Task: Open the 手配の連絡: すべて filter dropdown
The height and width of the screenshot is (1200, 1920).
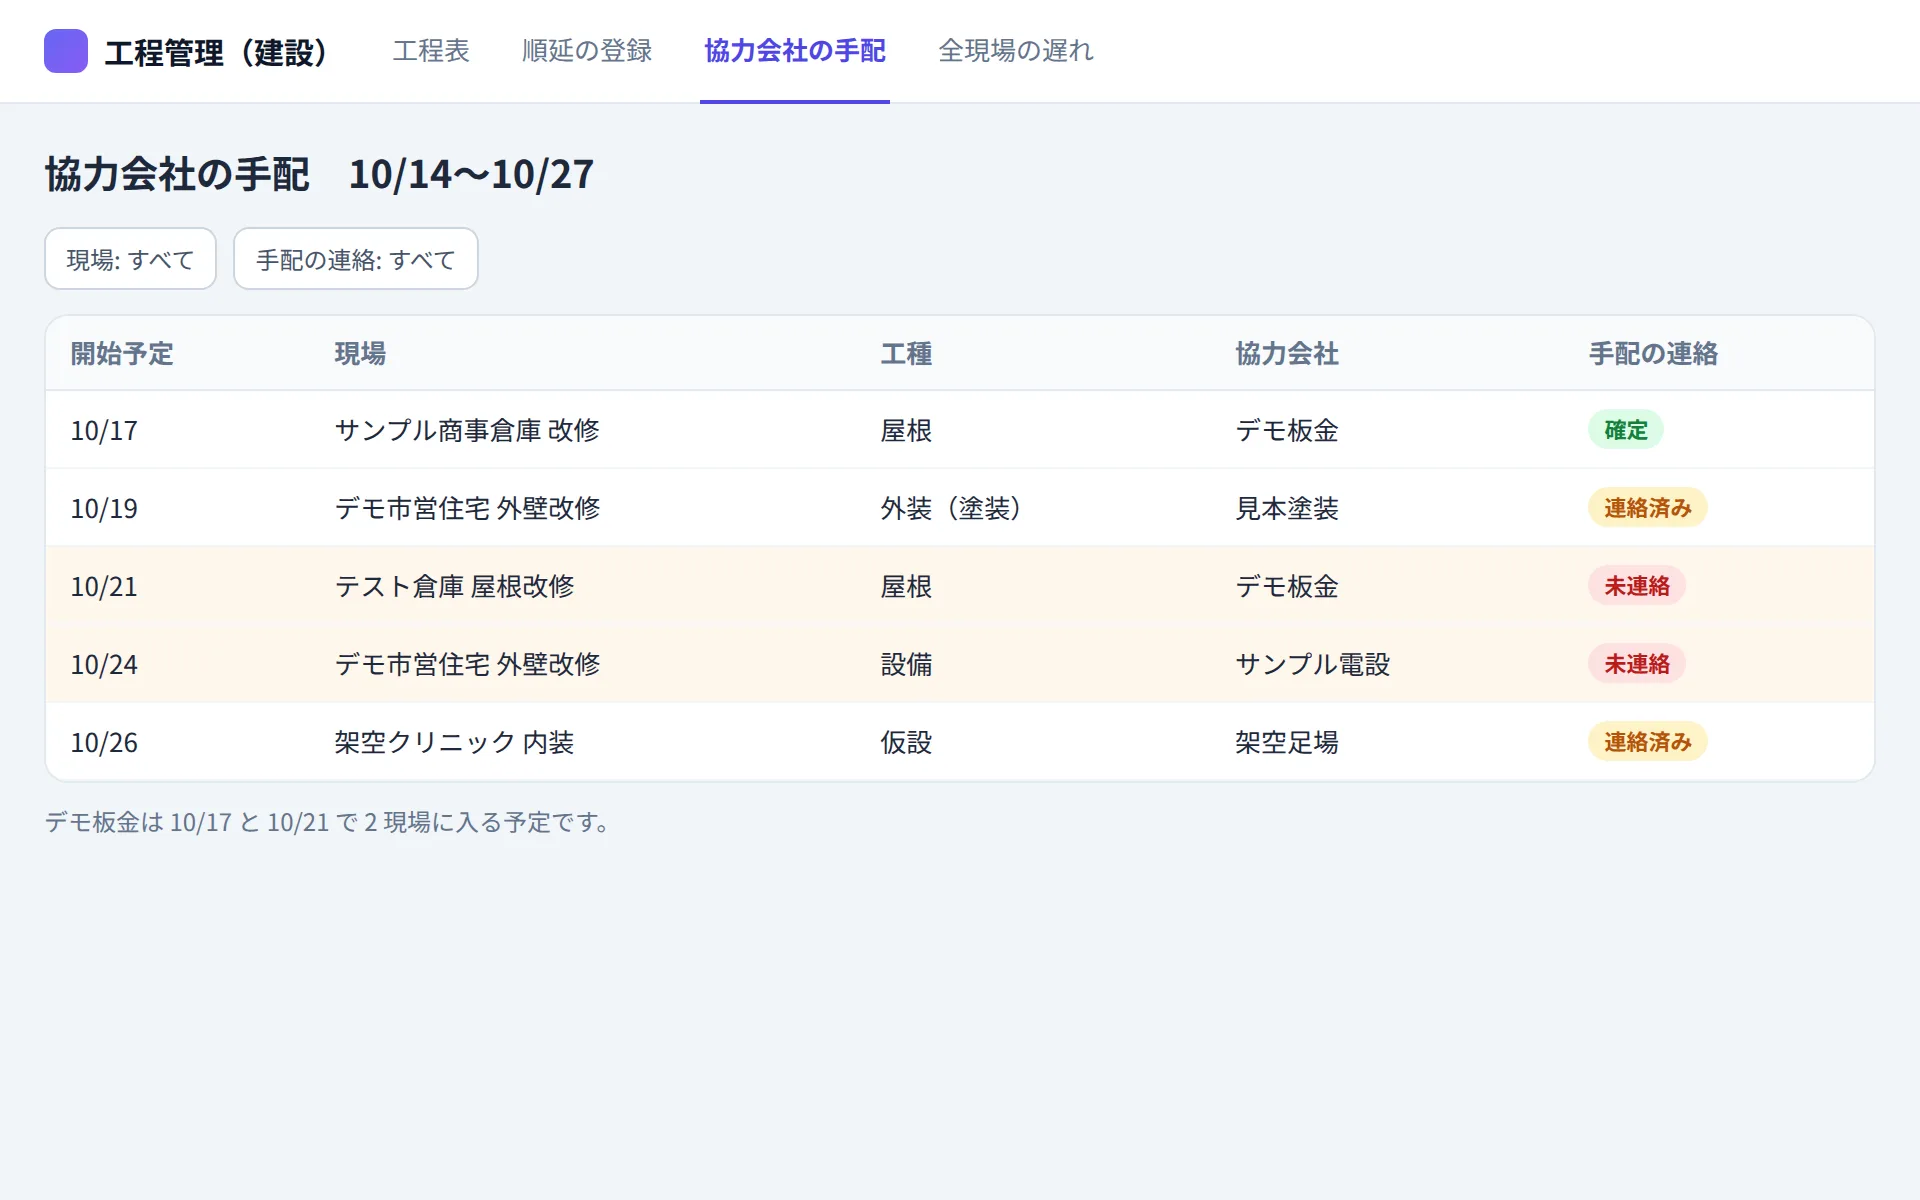Action: 356,259
